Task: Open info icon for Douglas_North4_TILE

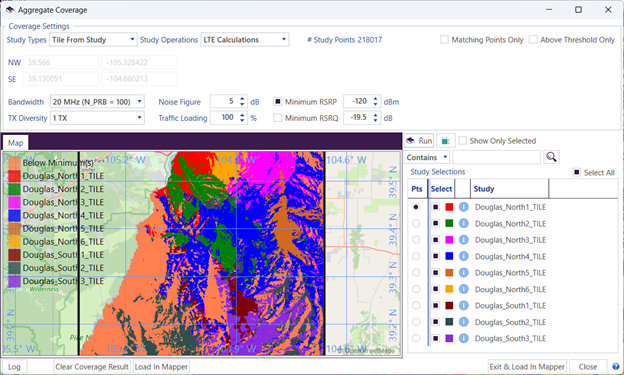Action: (463, 256)
